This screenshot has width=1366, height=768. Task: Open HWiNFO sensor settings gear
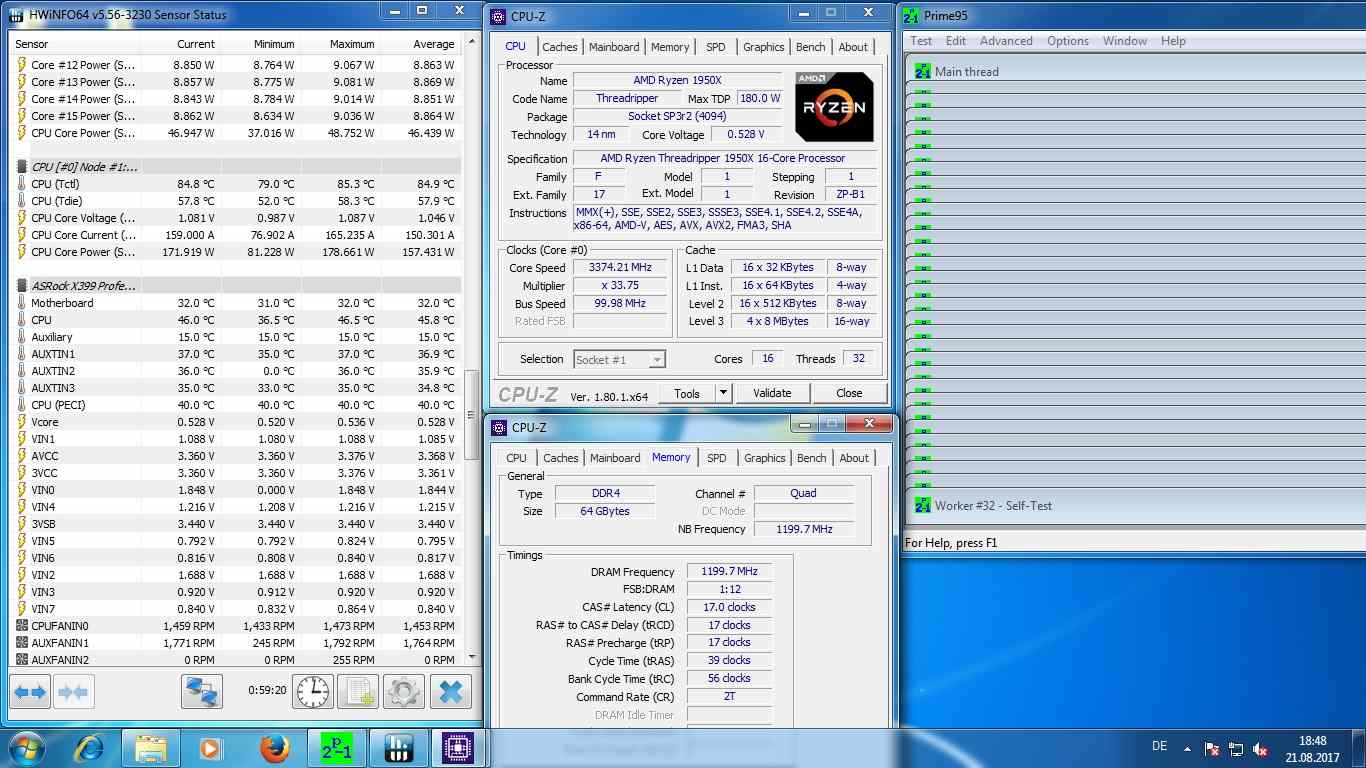point(403,692)
